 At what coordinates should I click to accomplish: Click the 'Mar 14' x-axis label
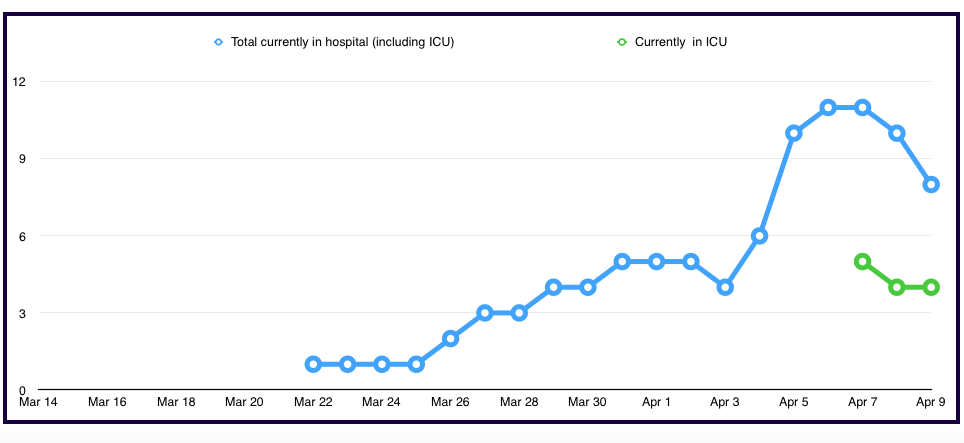[38, 402]
